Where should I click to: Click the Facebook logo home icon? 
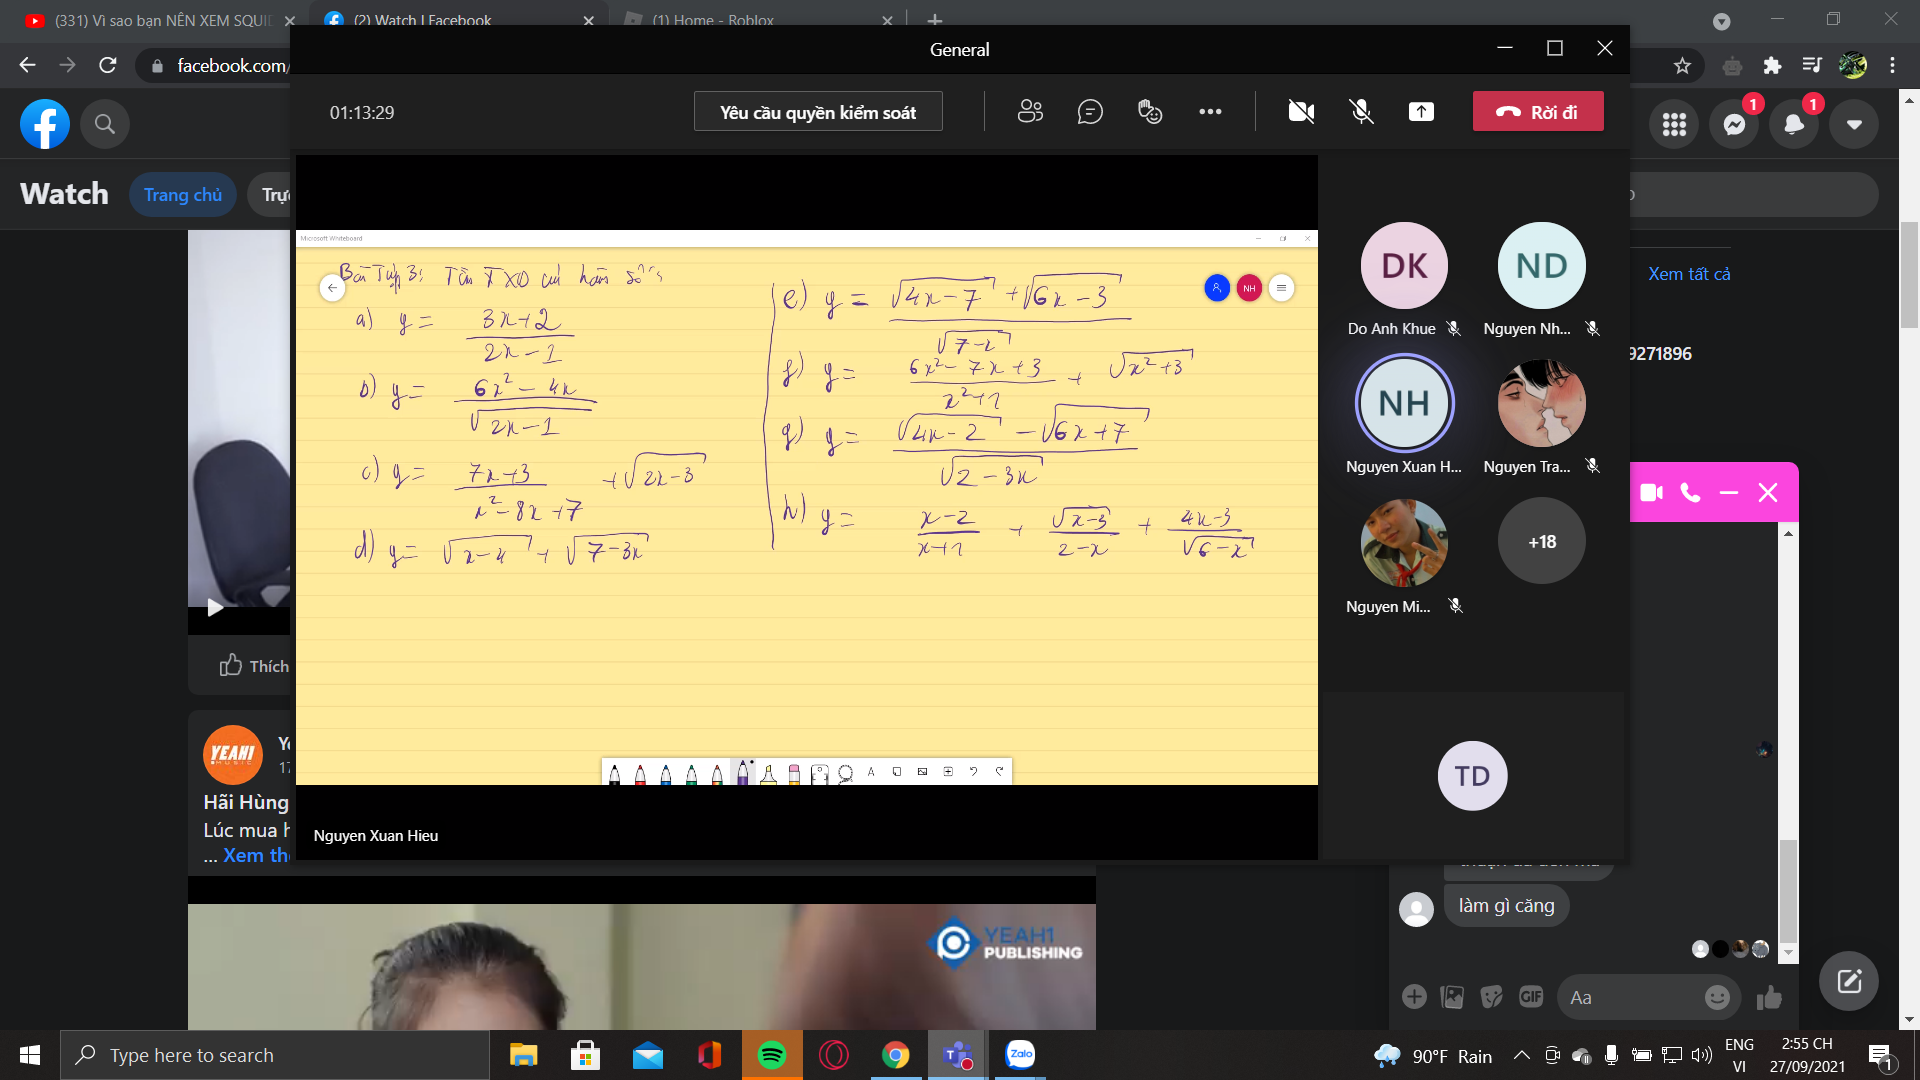click(x=45, y=124)
